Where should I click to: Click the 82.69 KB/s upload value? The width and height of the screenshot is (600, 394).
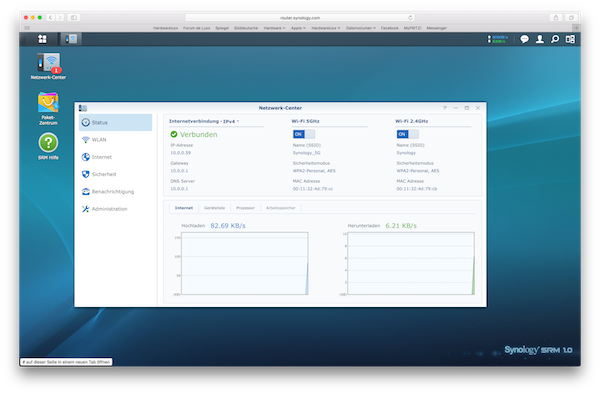click(228, 226)
